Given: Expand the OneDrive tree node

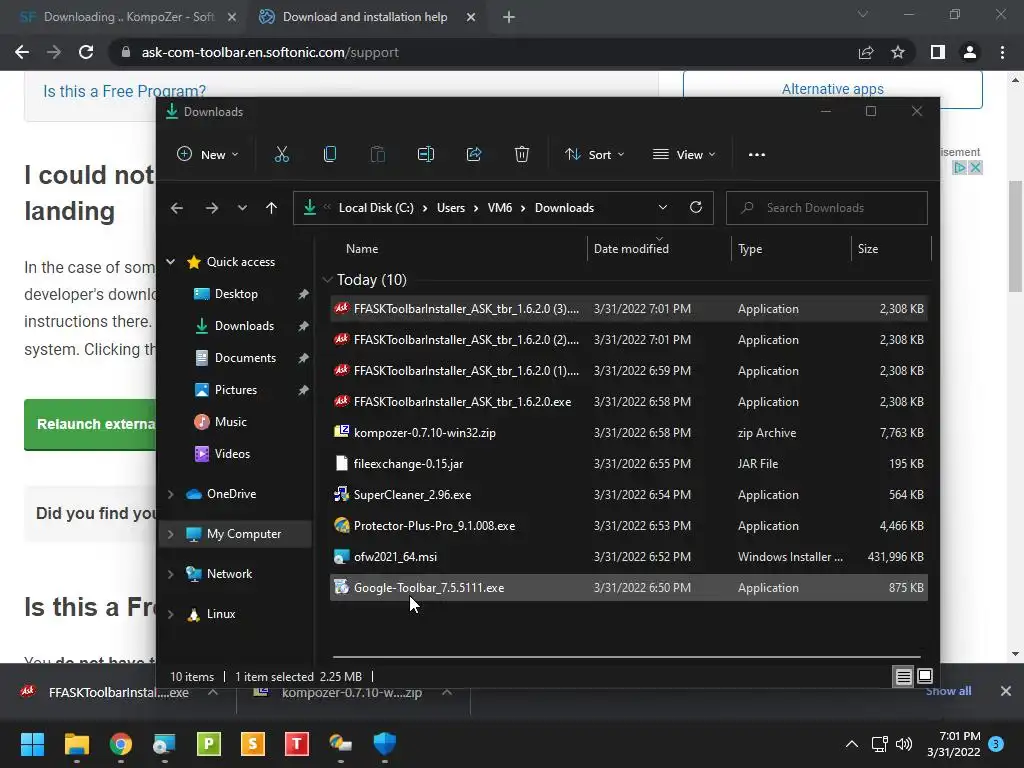Looking at the screenshot, I should (x=170, y=494).
